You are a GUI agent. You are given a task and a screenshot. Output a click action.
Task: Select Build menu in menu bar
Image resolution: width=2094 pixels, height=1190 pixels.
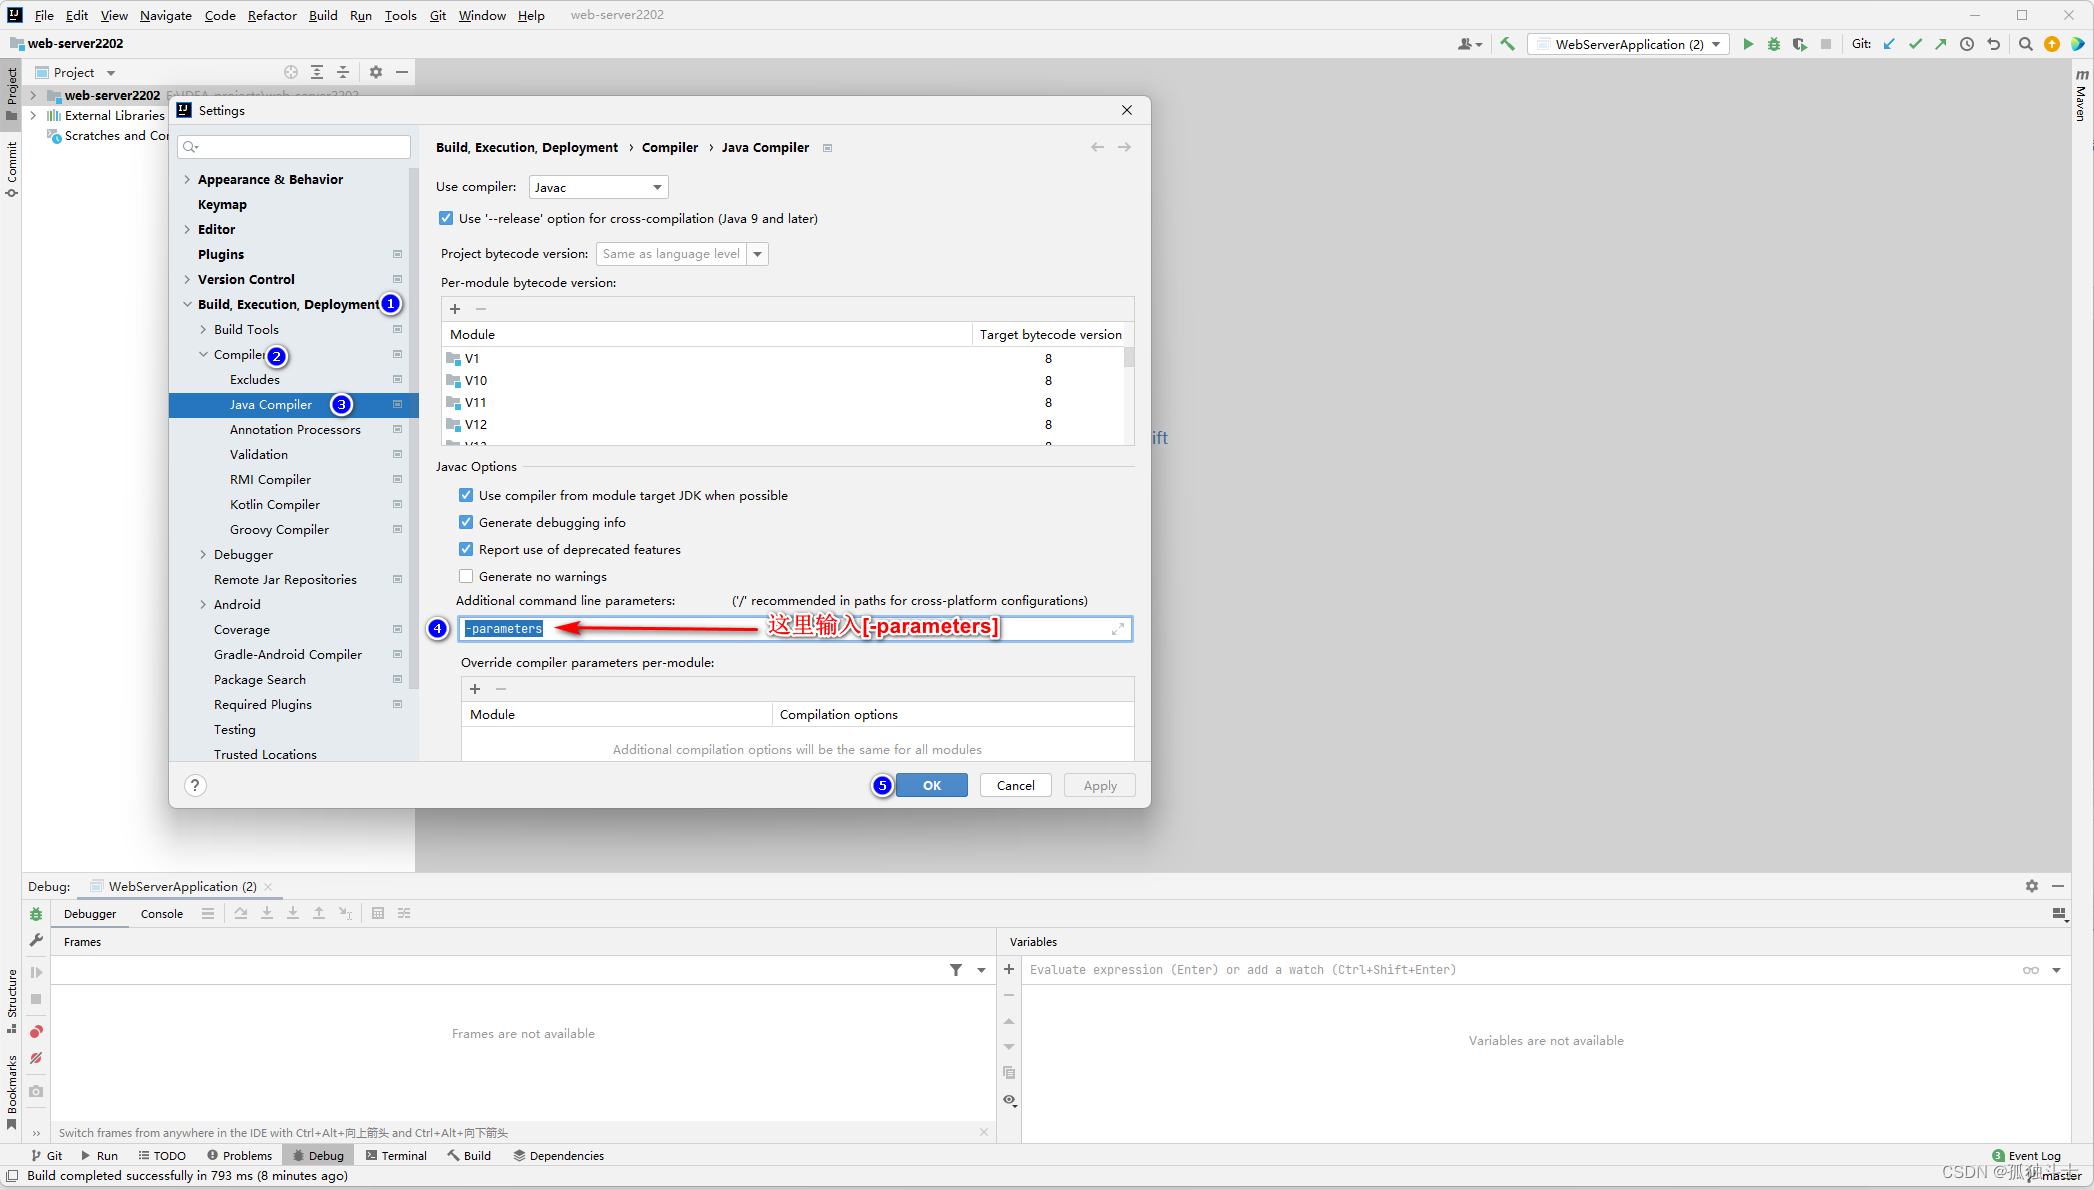click(324, 14)
